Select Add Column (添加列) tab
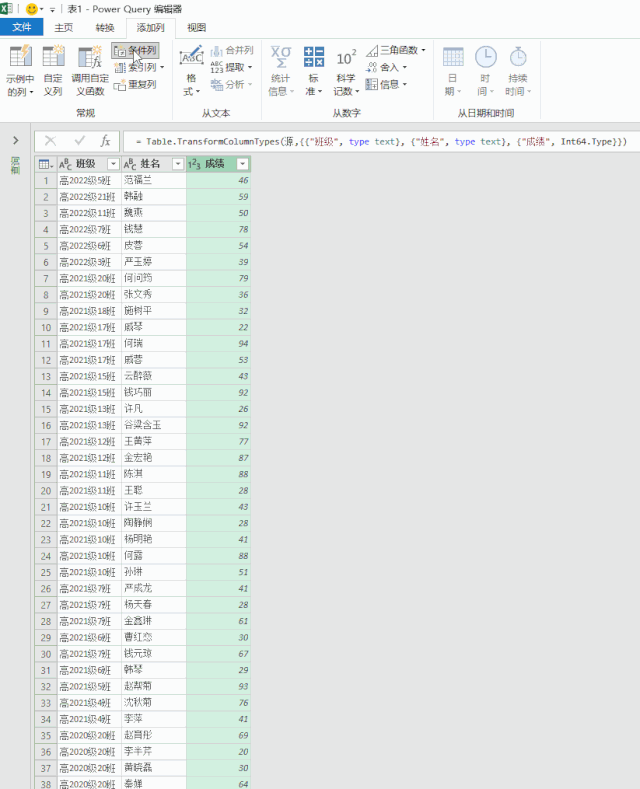Image resolution: width=640 pixels, height=789 pixels. 150,28
